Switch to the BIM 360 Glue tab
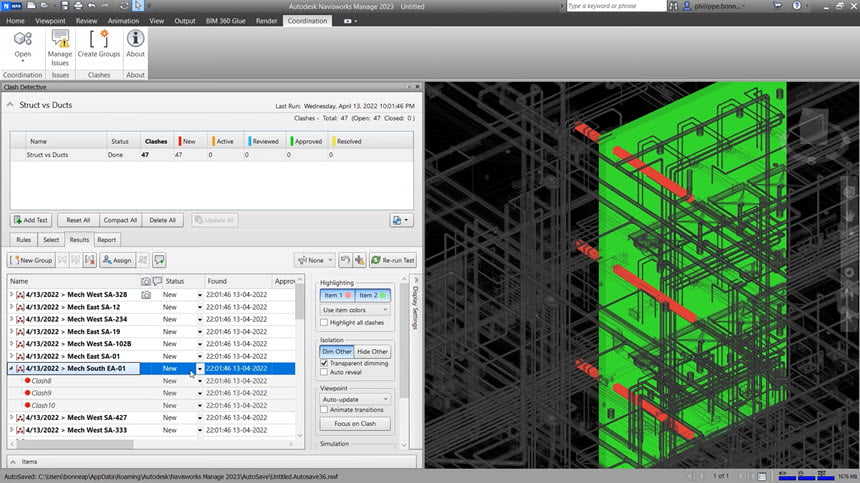Image resolution: width=860 pixels, height=483 pixels. click(x=225, y=21)
